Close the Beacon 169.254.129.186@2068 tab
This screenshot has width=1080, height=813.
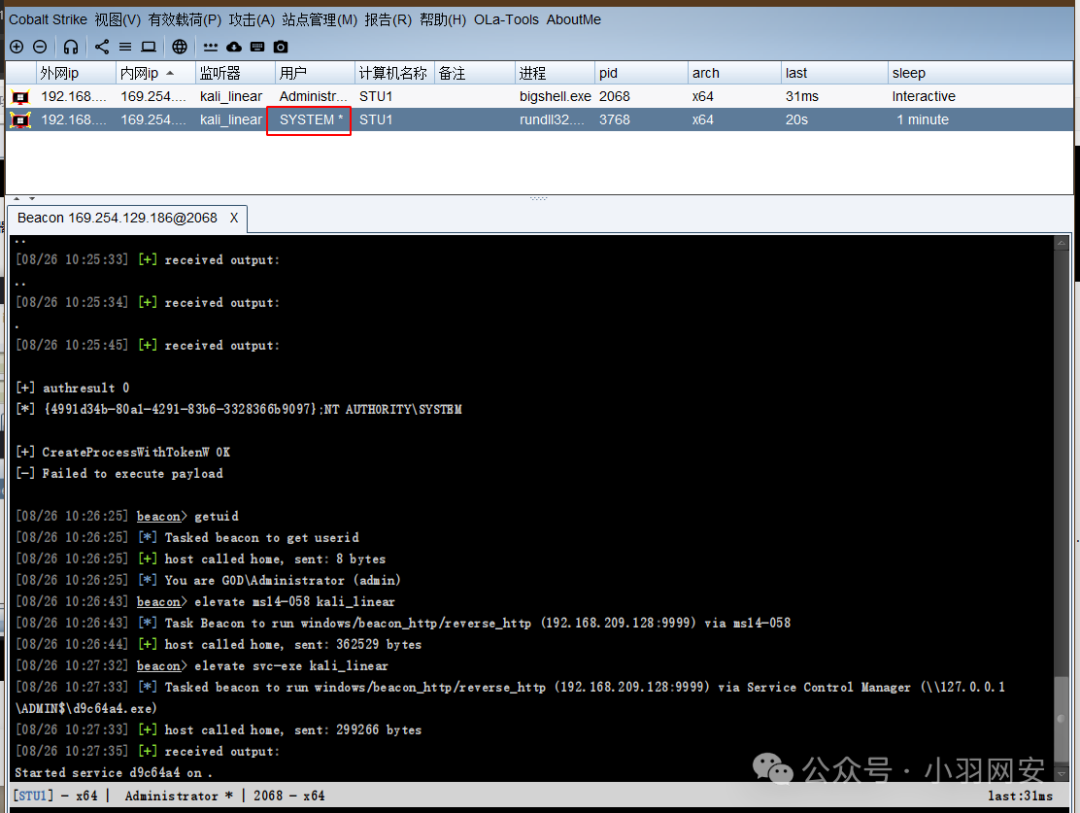coord(234,218)
